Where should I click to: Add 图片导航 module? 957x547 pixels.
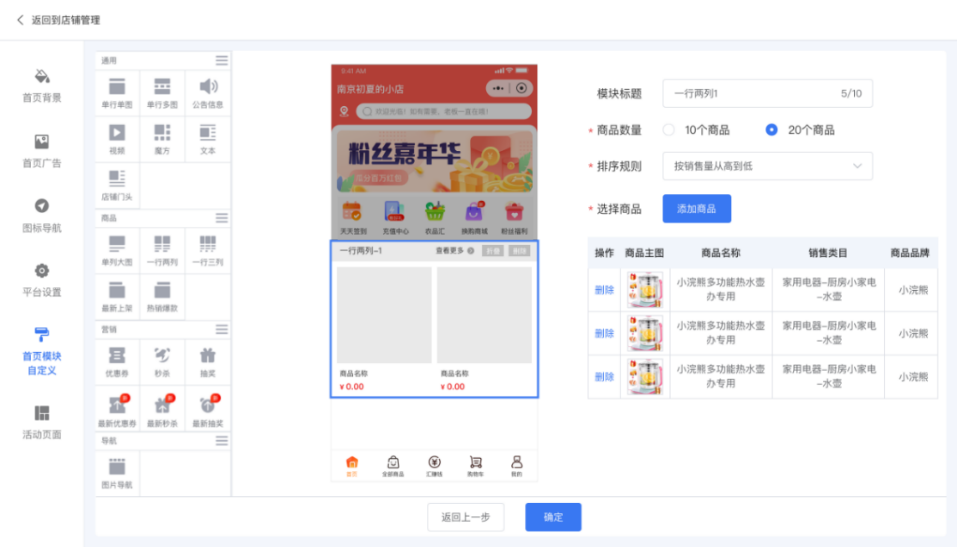click(117, 473)
